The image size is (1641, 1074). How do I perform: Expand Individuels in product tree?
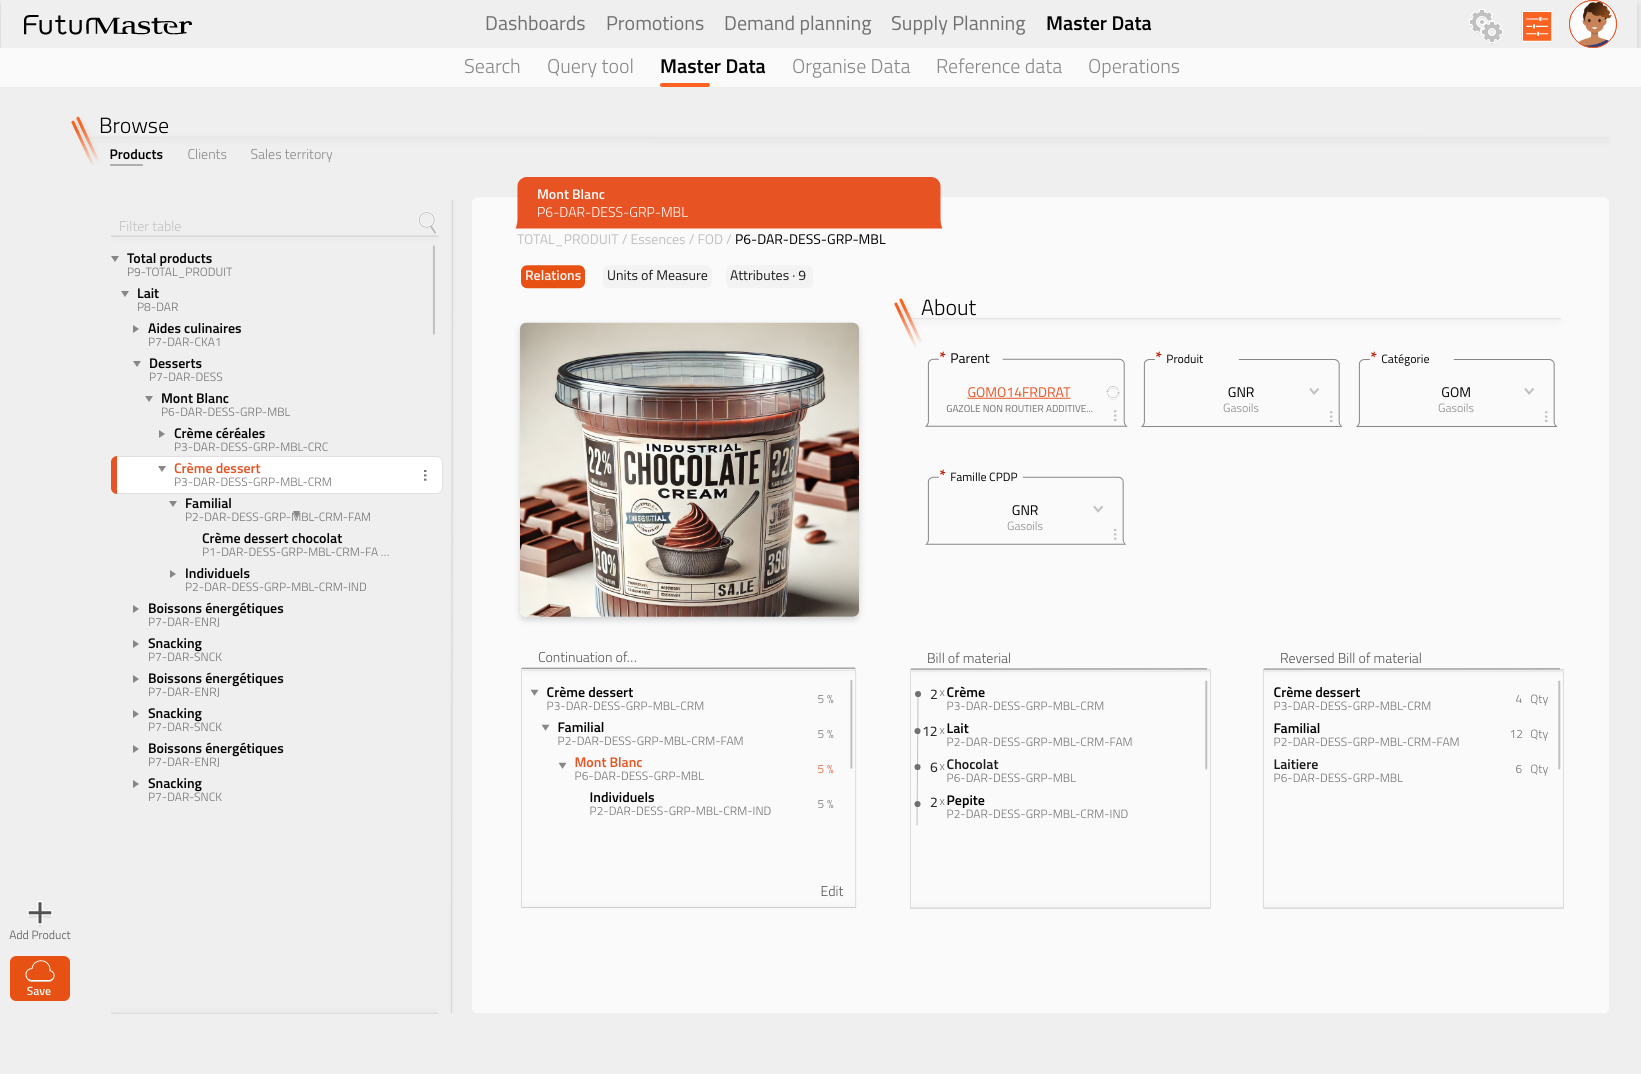[x=173, y=574]
